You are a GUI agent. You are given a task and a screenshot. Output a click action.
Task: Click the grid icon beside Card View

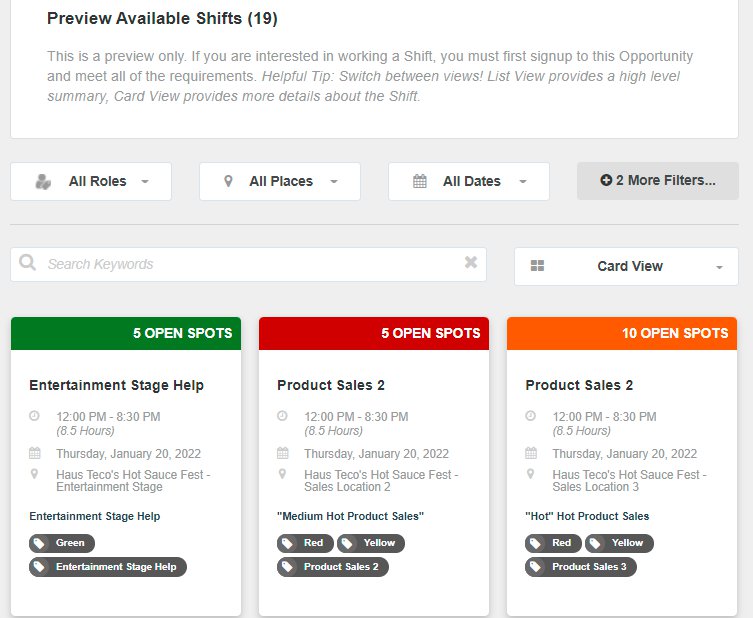537,266
